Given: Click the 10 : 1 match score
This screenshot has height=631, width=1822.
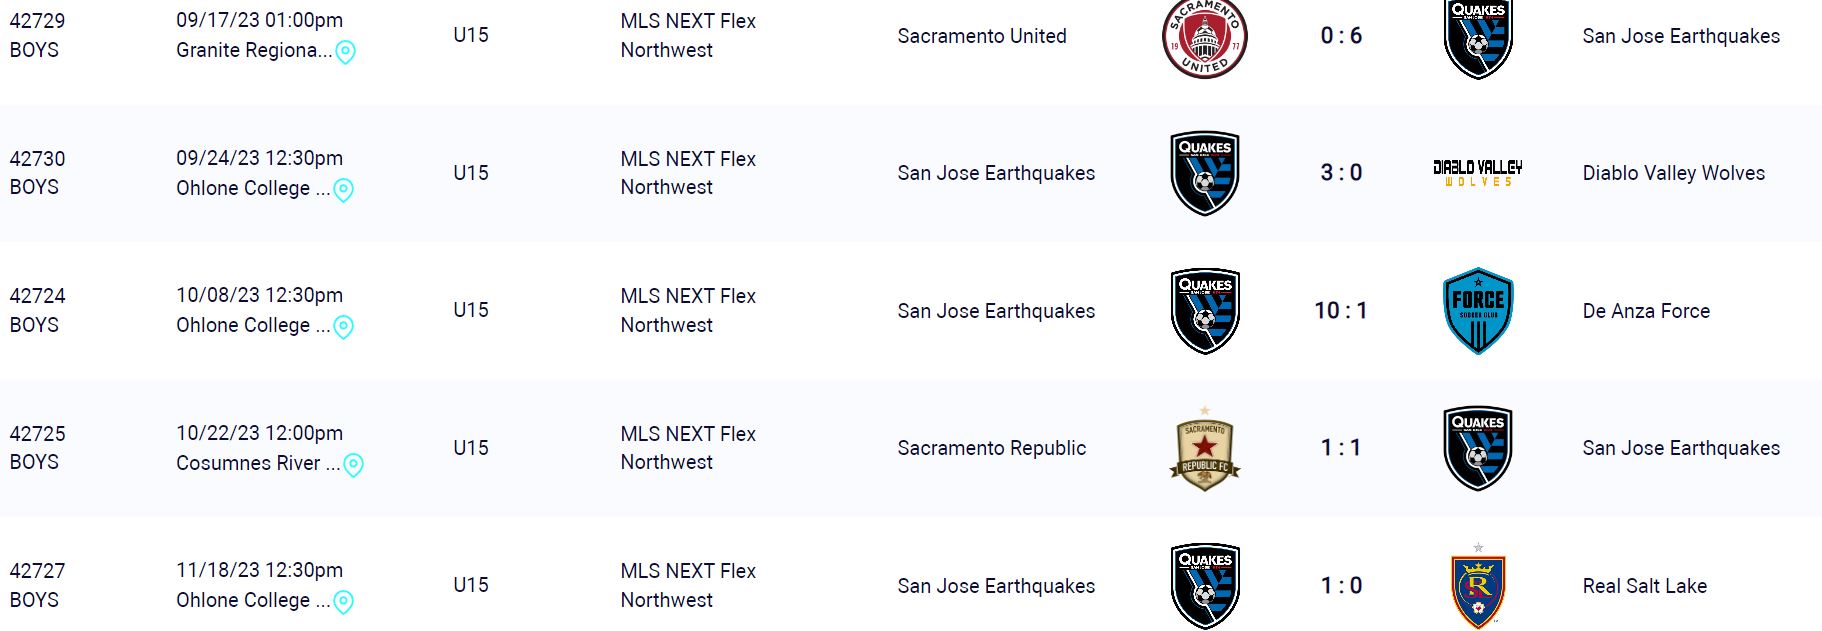Looking at the screenshot, I should pos(1340,311).
